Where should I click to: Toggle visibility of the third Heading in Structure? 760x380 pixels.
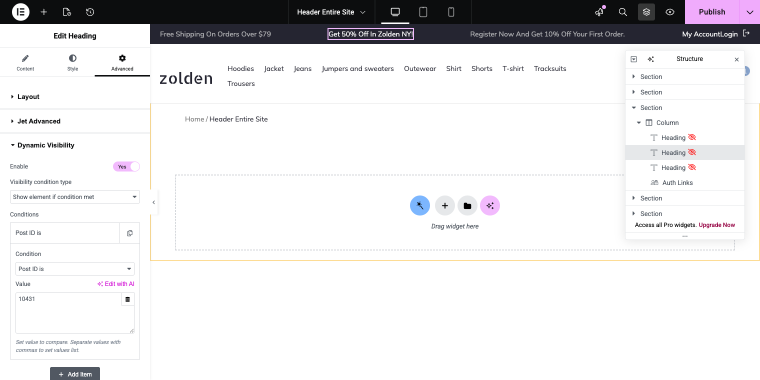point(692,167)
